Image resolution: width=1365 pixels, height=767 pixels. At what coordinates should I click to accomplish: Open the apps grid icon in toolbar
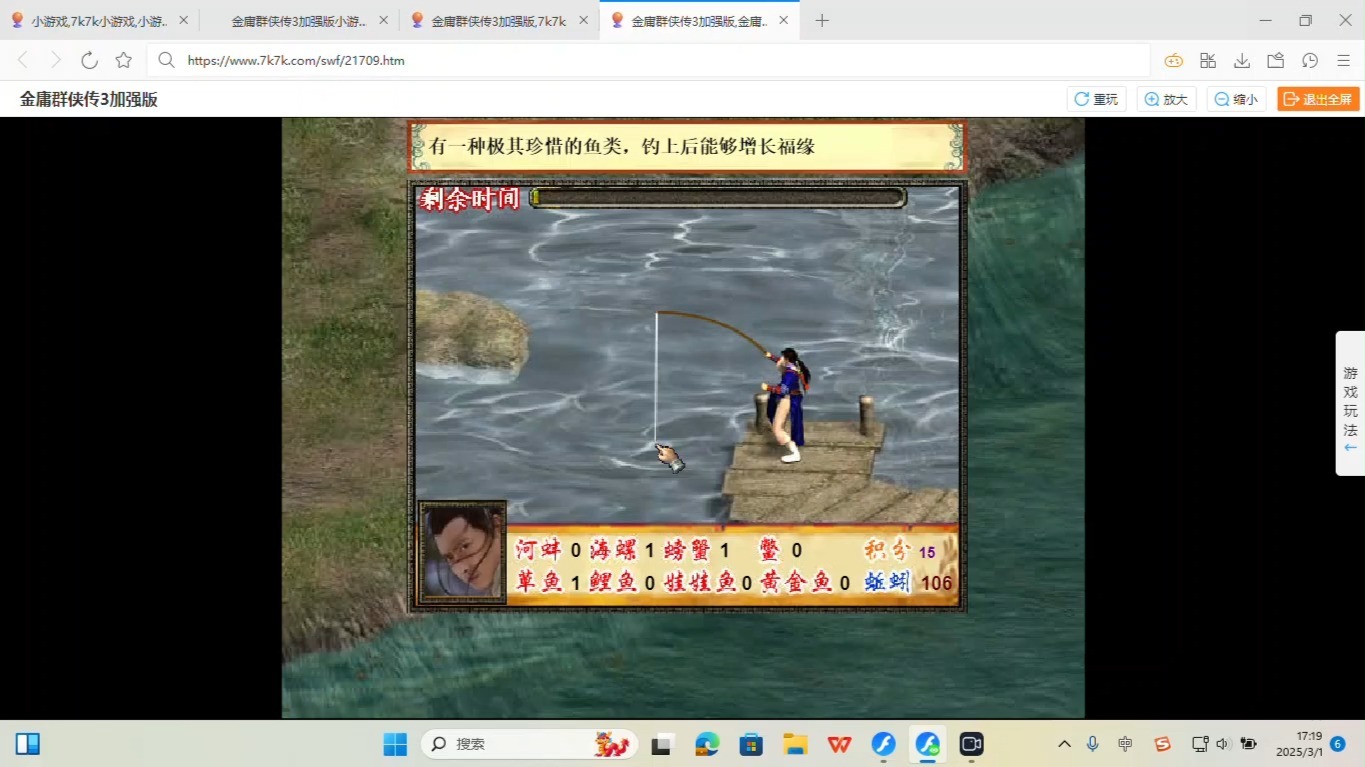pyautogui.click(x=1208, y=60)
